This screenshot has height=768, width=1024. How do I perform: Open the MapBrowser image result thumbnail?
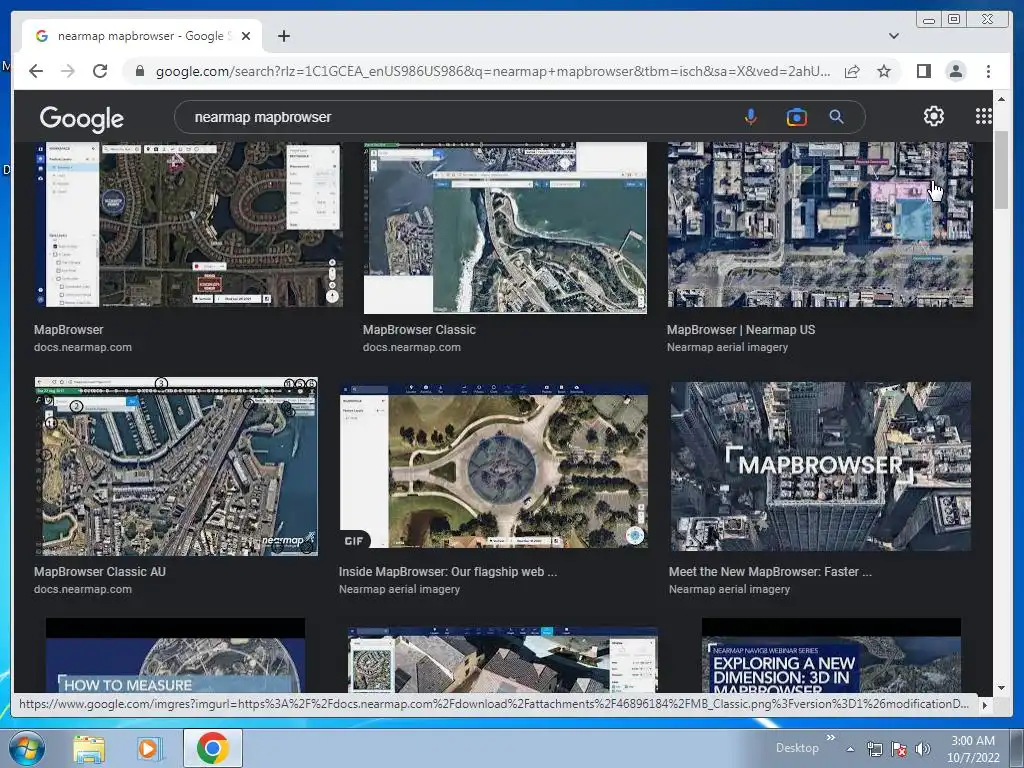click(x=188, y=224)
